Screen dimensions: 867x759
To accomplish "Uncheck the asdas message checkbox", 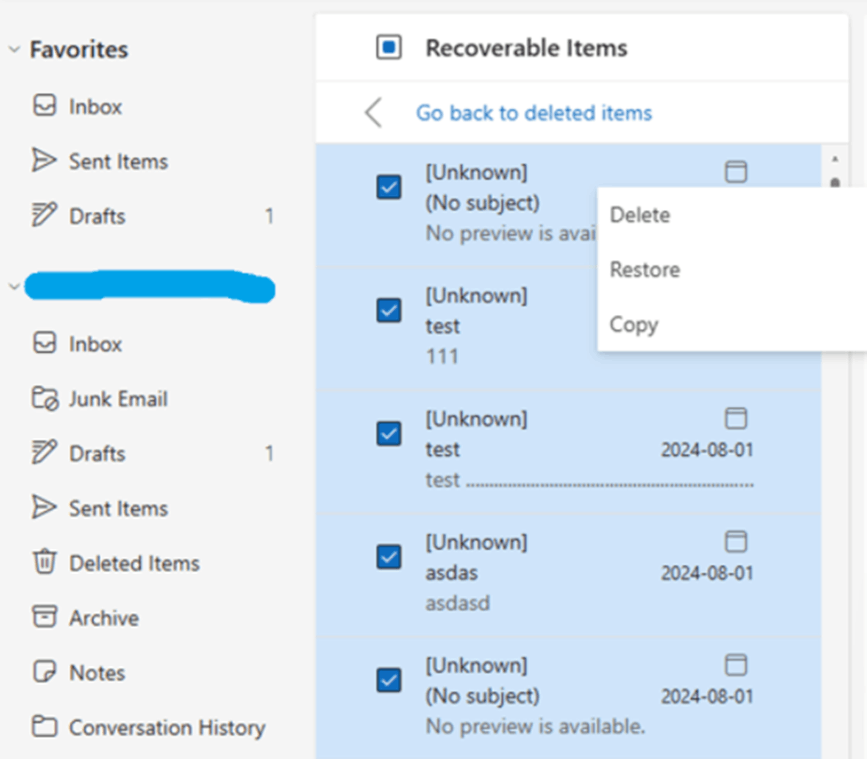I will [388, 557].
